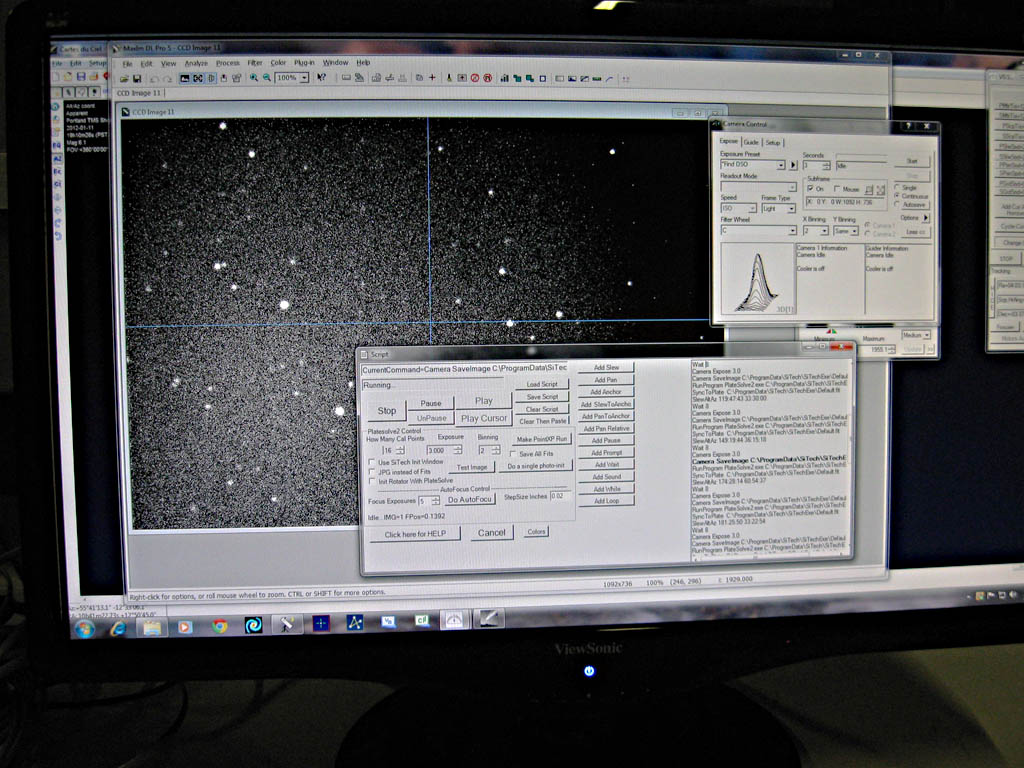Click the blue curve graph toolbar icon
The width and height of the screenshot is (1024, 768).
(x=609, y=79)
